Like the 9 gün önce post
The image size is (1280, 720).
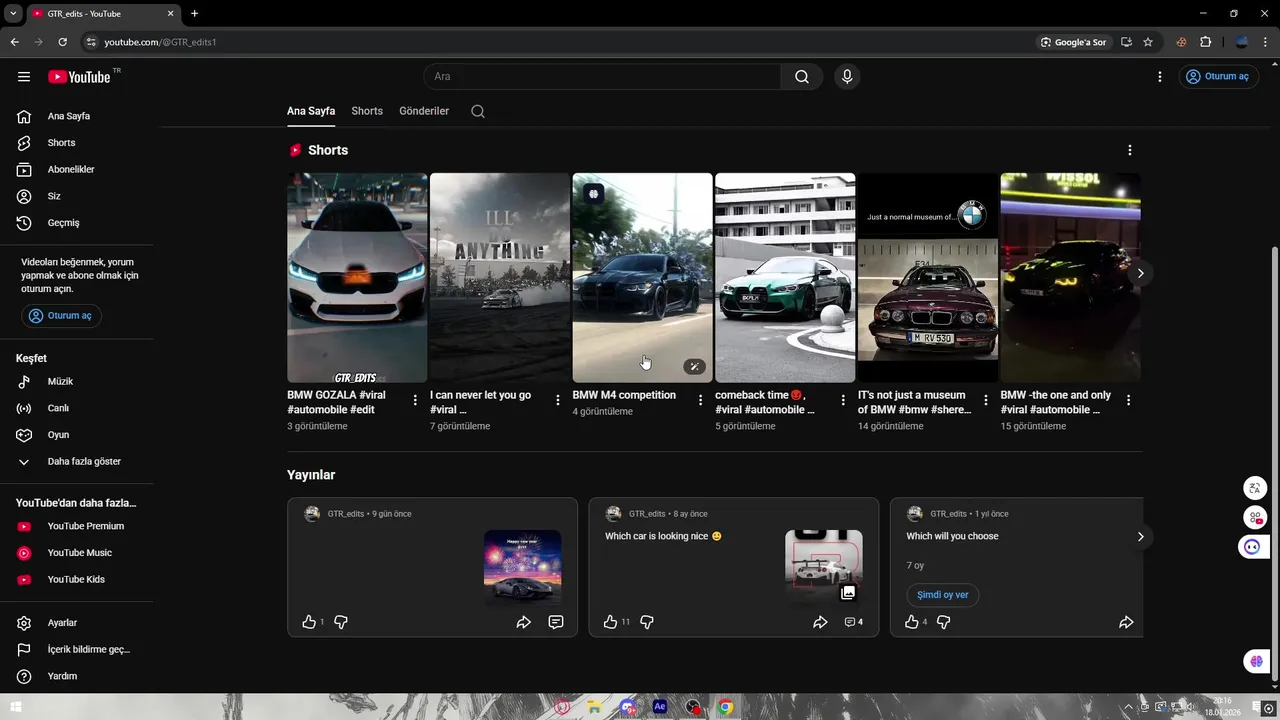(309, 622)
